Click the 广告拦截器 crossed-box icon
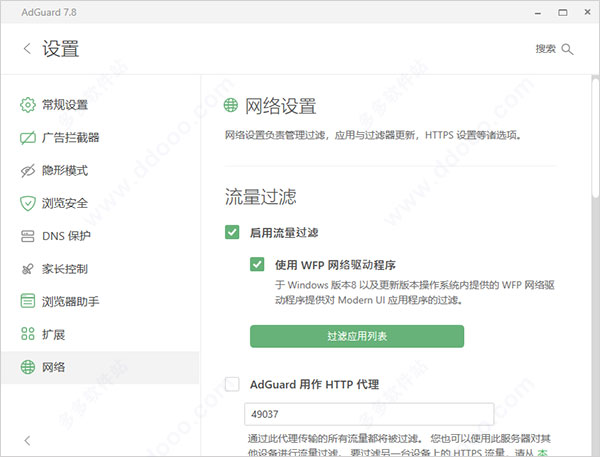 [28, 137]
